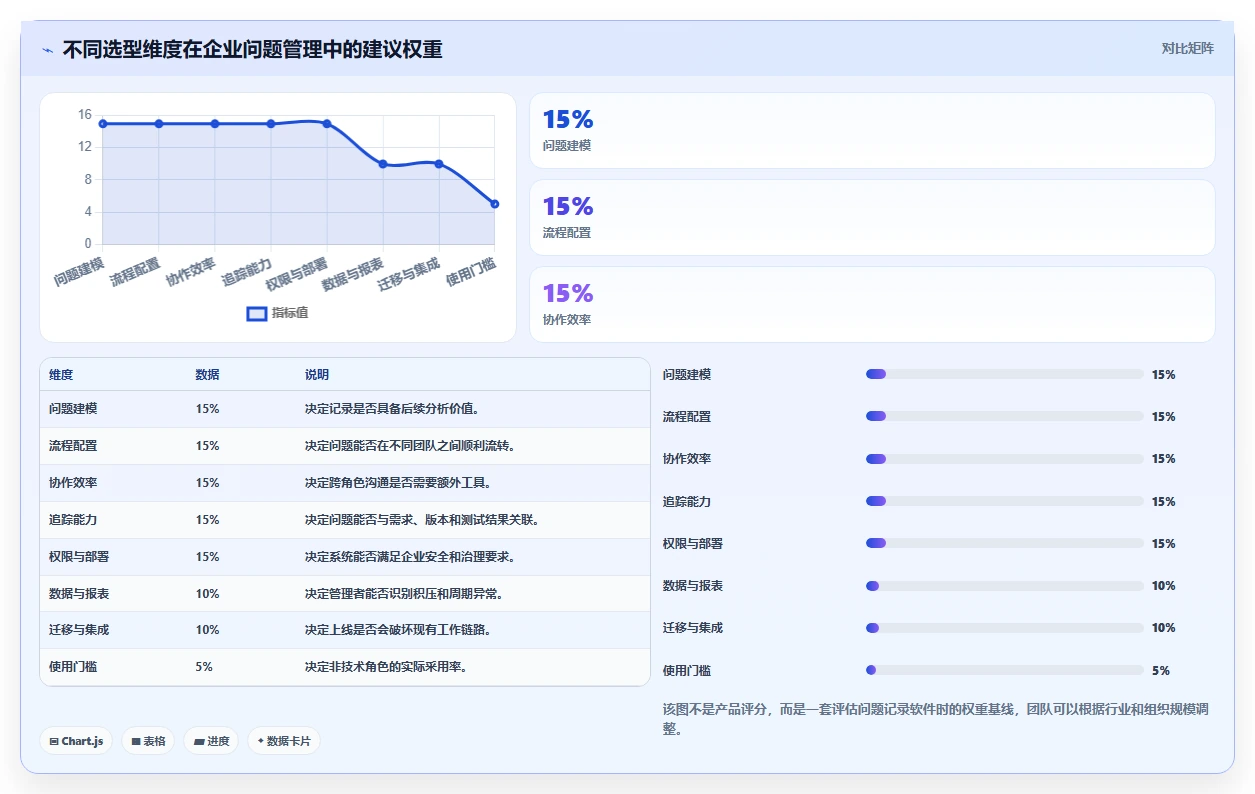Click the 10% label beside 迁移与集成 bar
The height and width of the screenshot is (794, 1255).
click(1164, 628)
